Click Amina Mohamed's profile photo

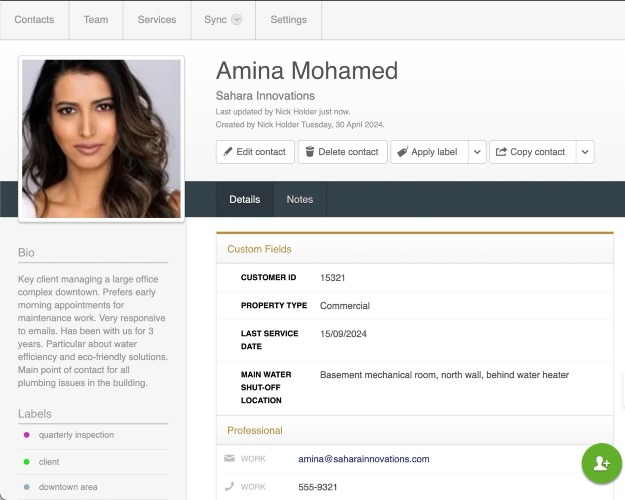101,139
